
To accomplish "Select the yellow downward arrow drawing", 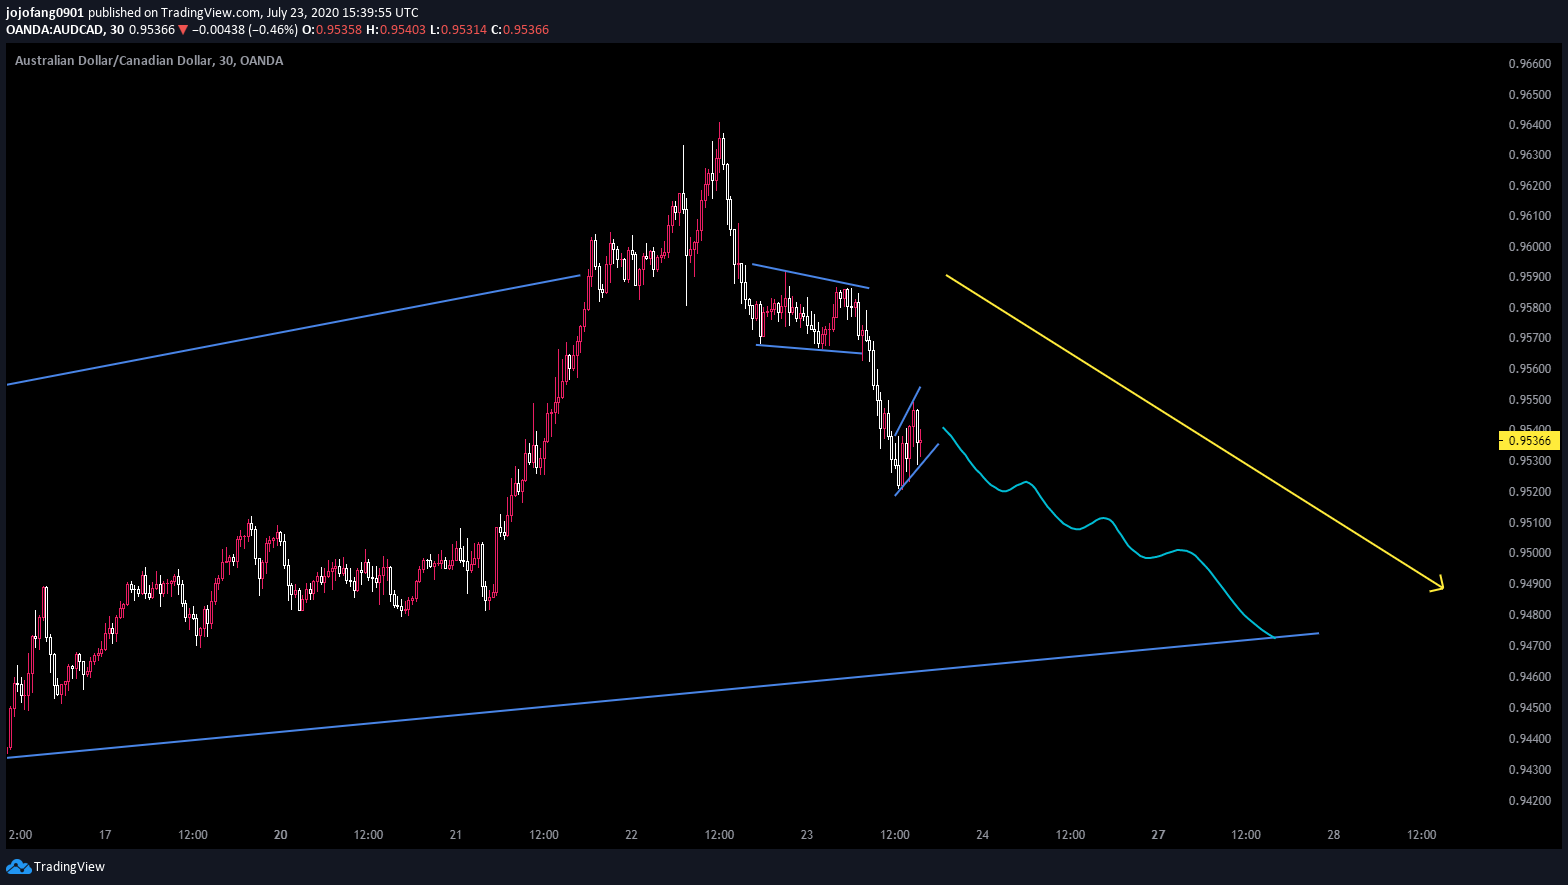I will [1194, 431].
